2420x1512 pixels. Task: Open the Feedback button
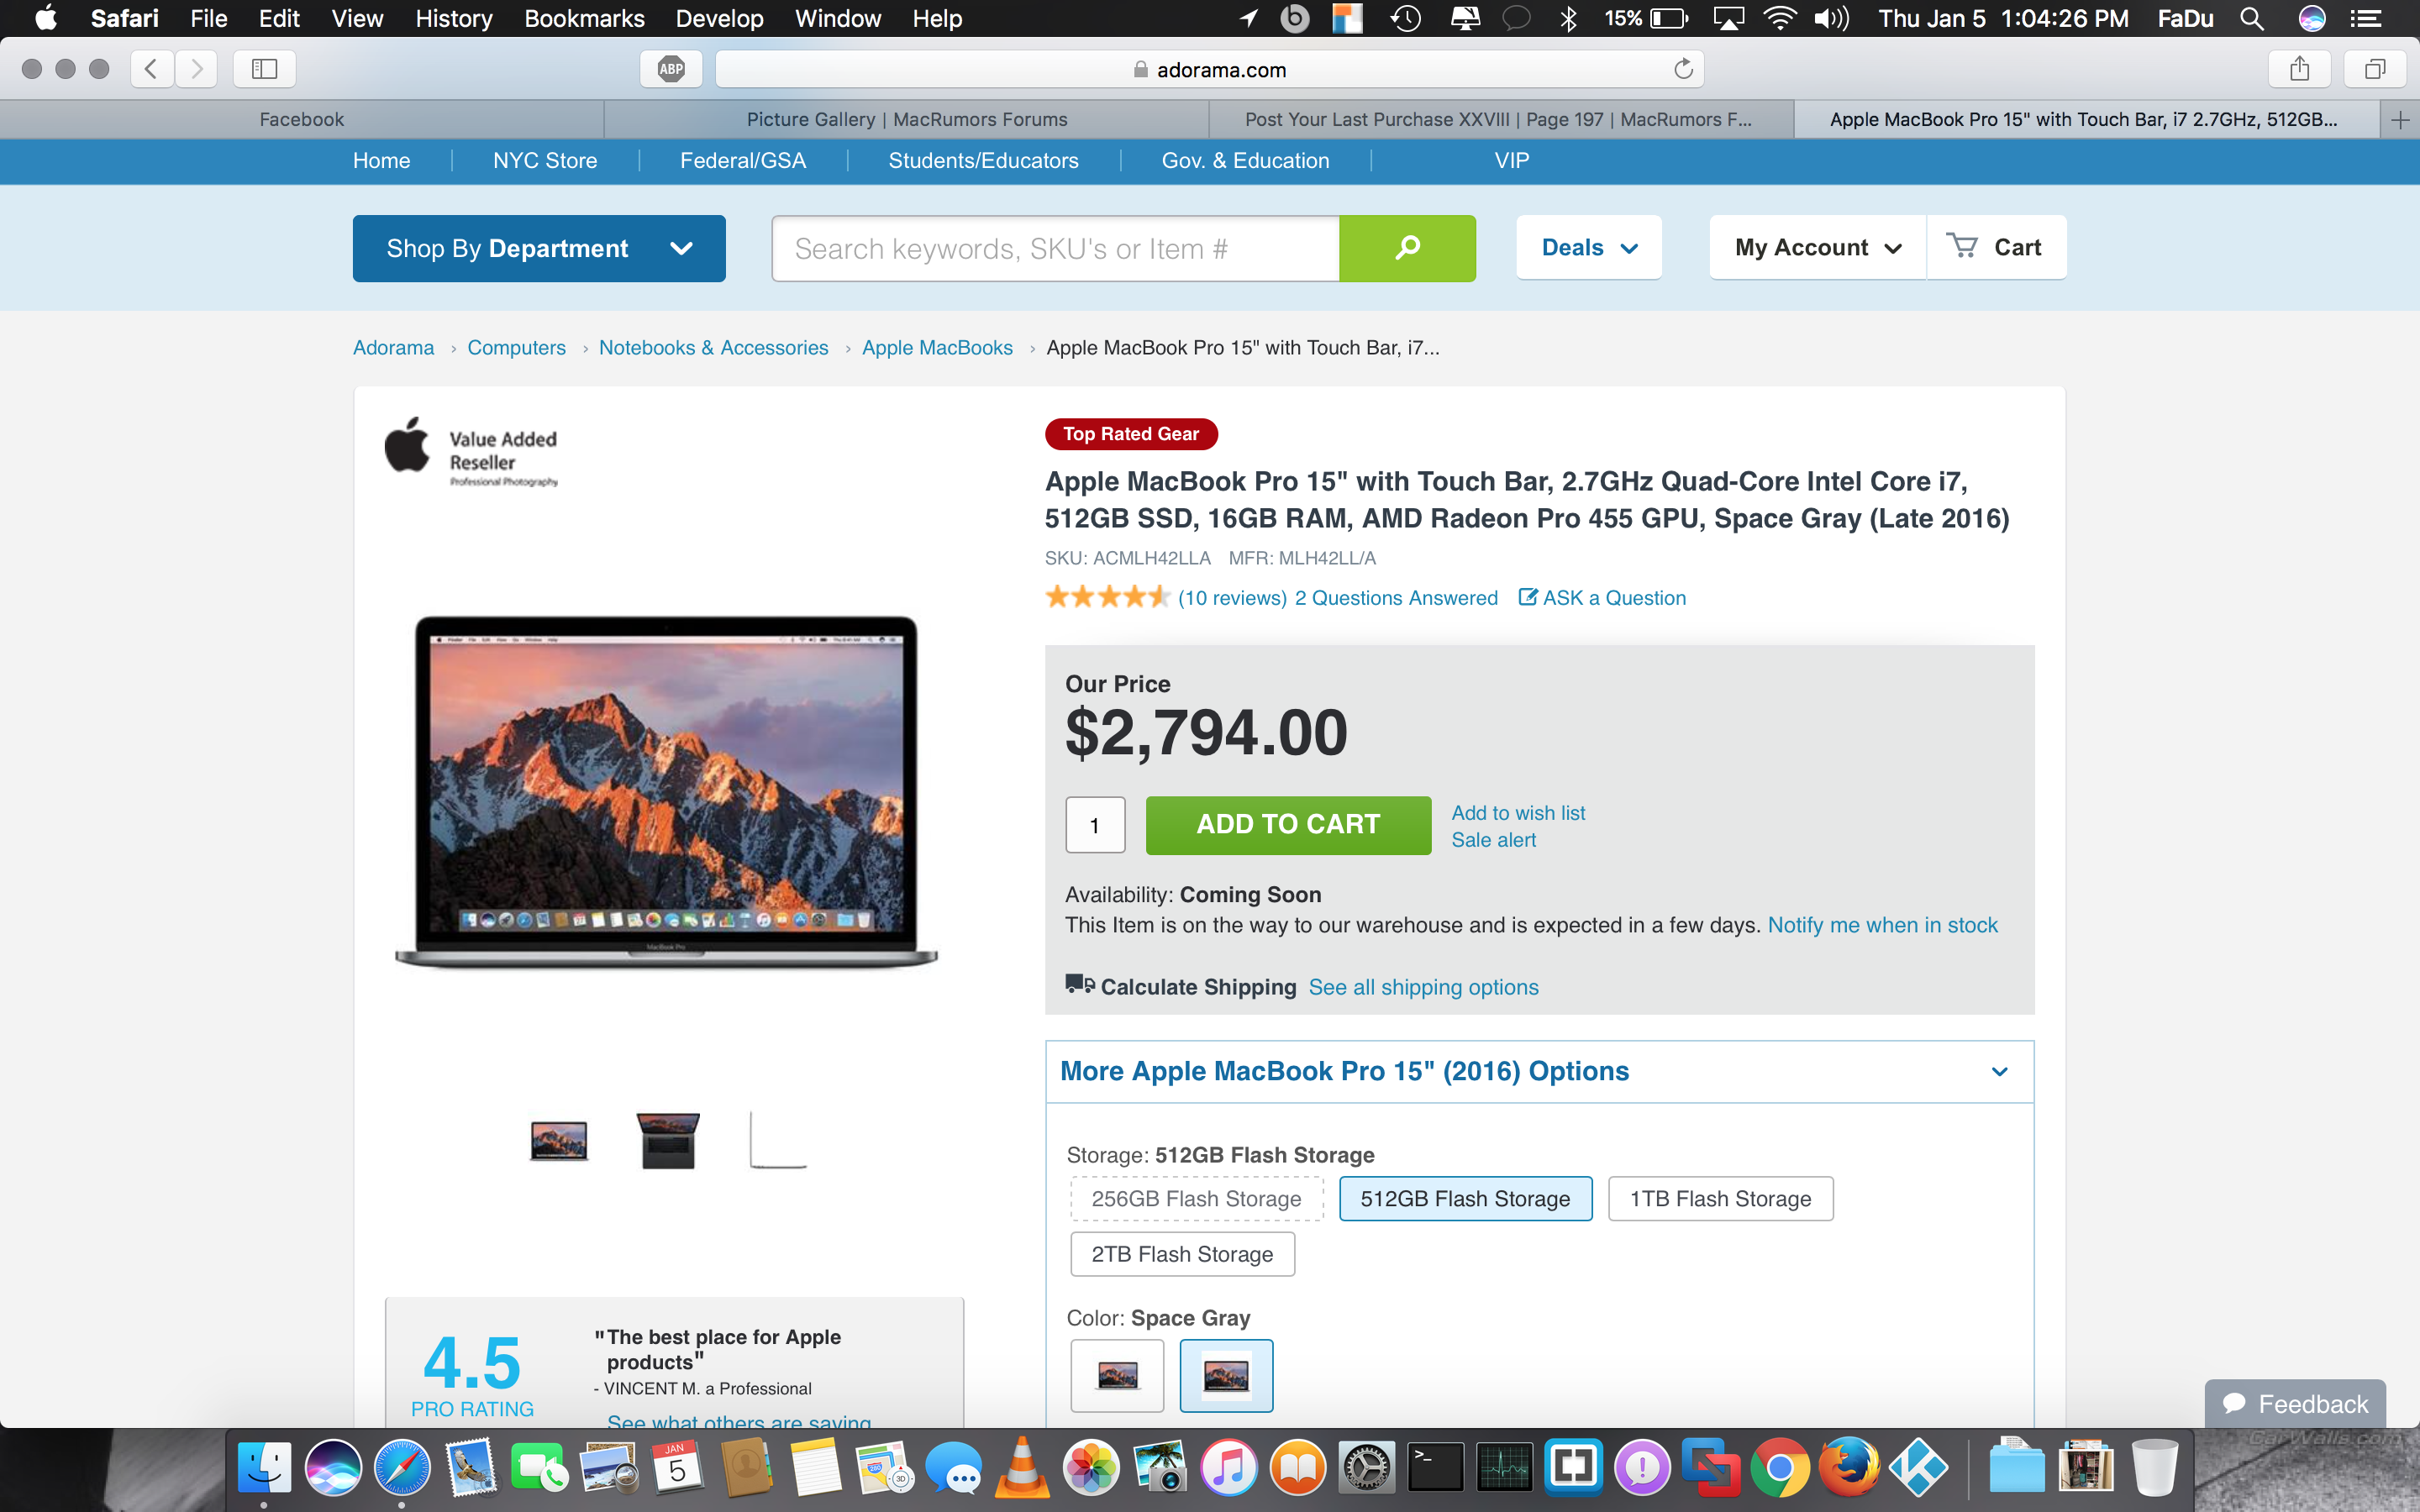point(2295,1404)
